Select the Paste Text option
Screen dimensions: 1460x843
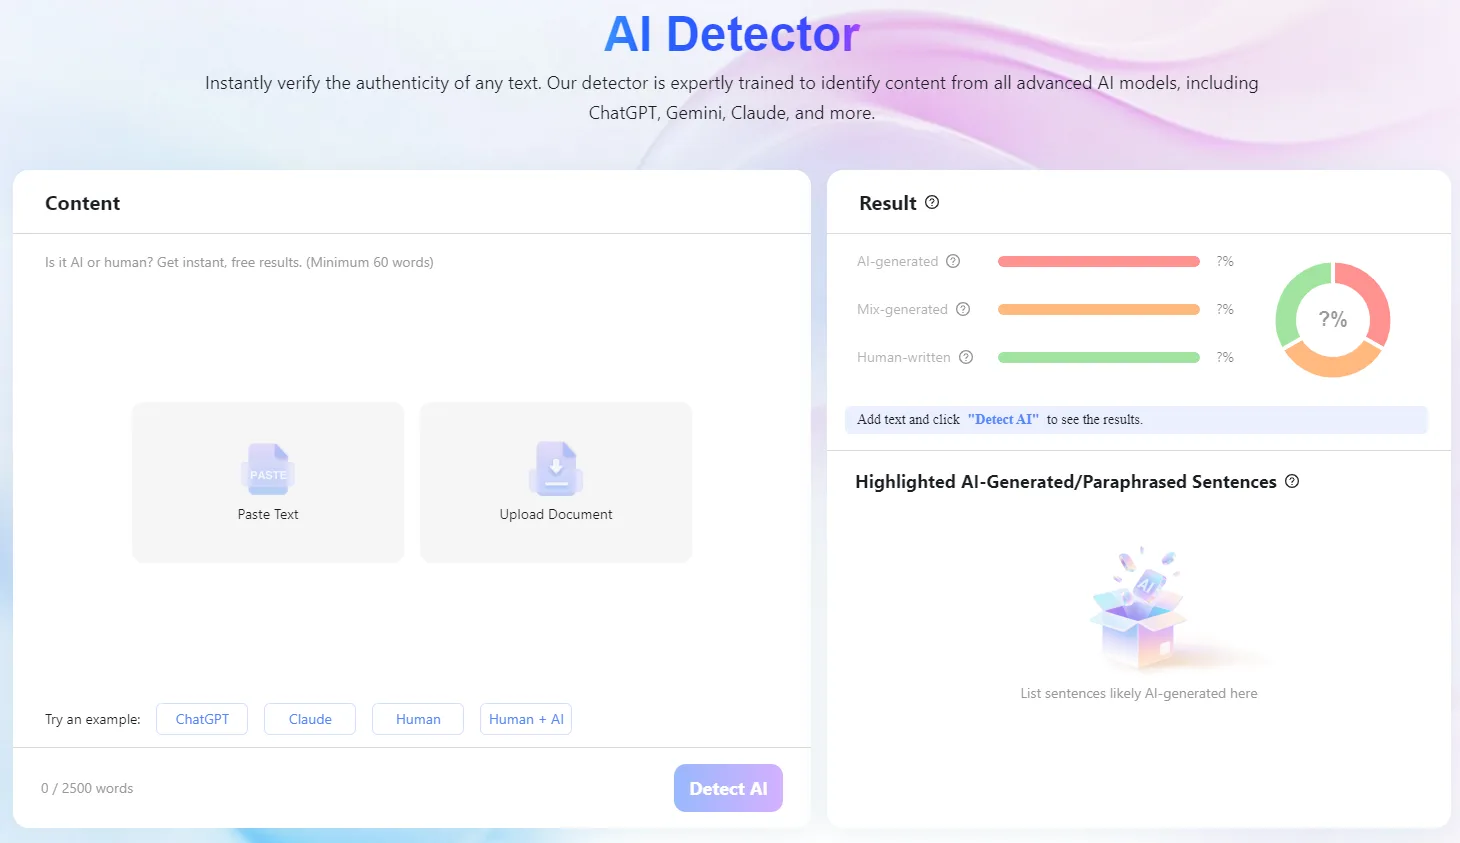pos(267,482)
